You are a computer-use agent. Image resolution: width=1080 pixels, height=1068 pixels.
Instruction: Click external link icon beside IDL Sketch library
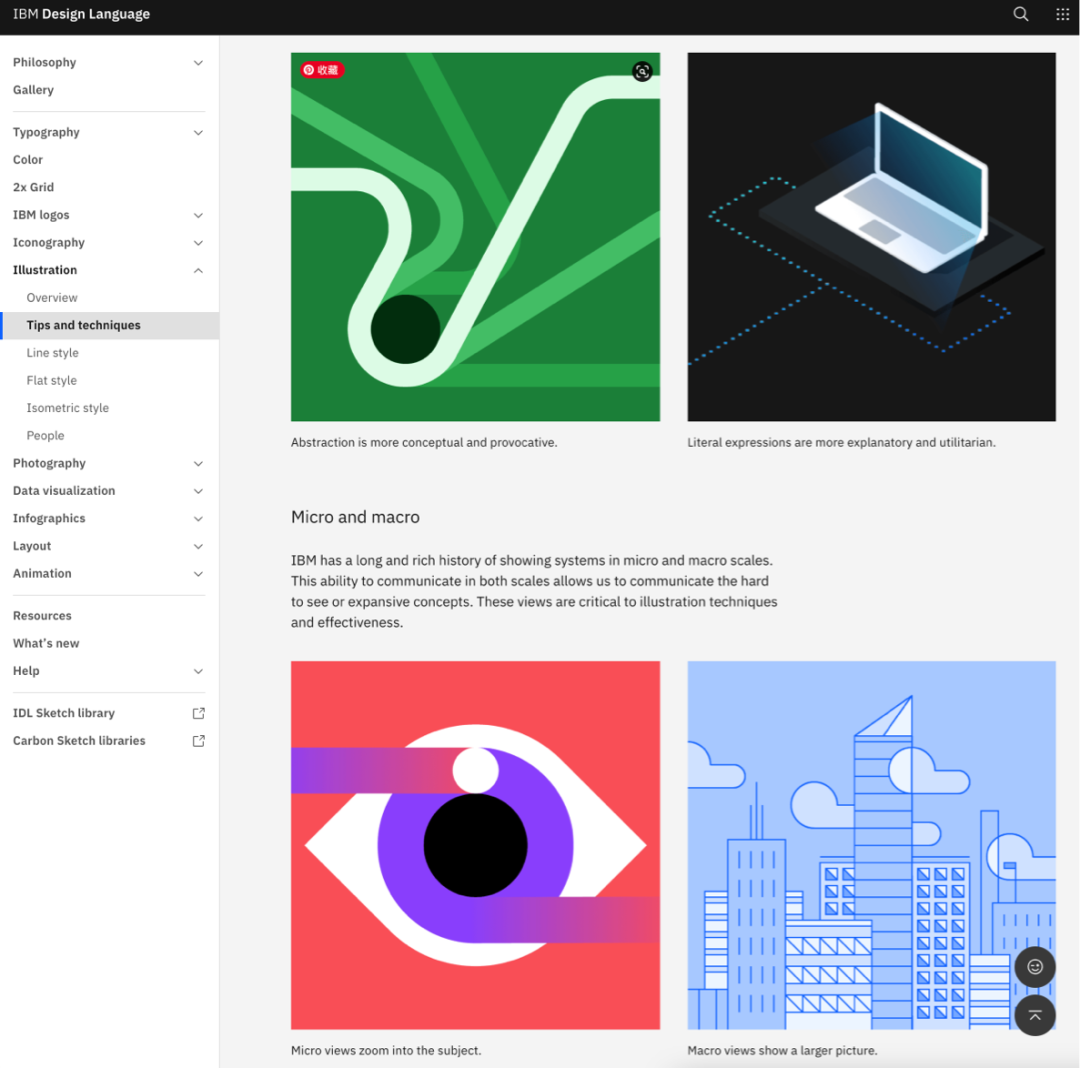pos(198,713)
